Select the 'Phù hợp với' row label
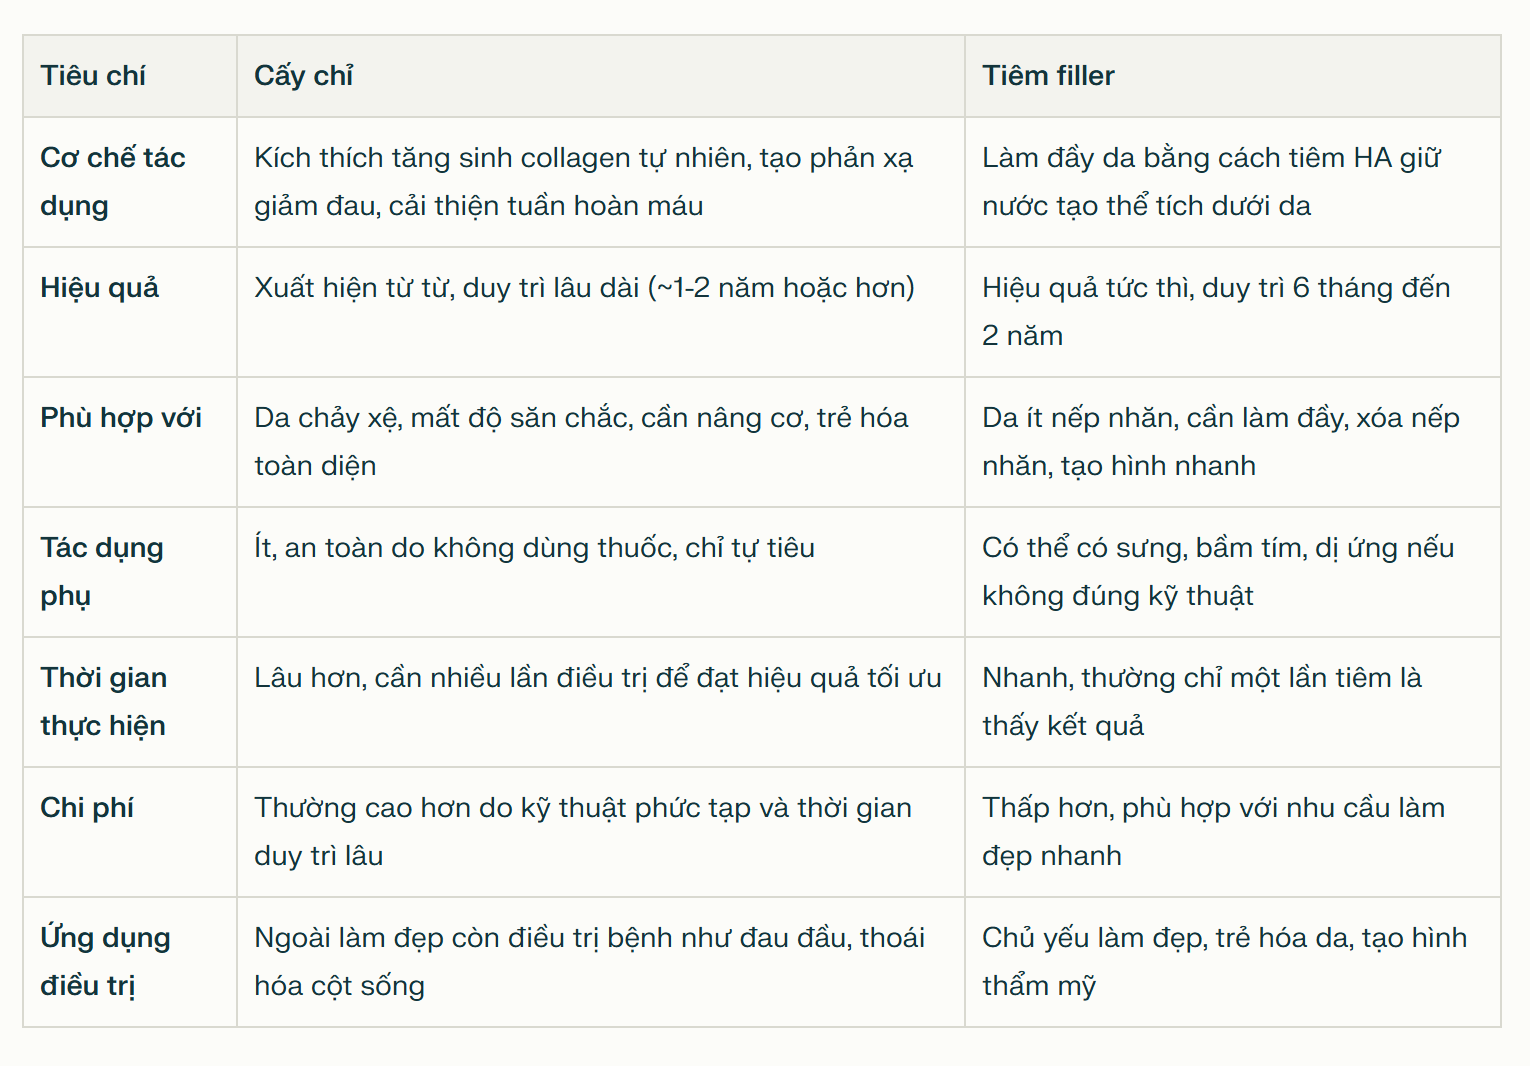The height and width of the screenshot is (1066, 1530). click(120, 418)
